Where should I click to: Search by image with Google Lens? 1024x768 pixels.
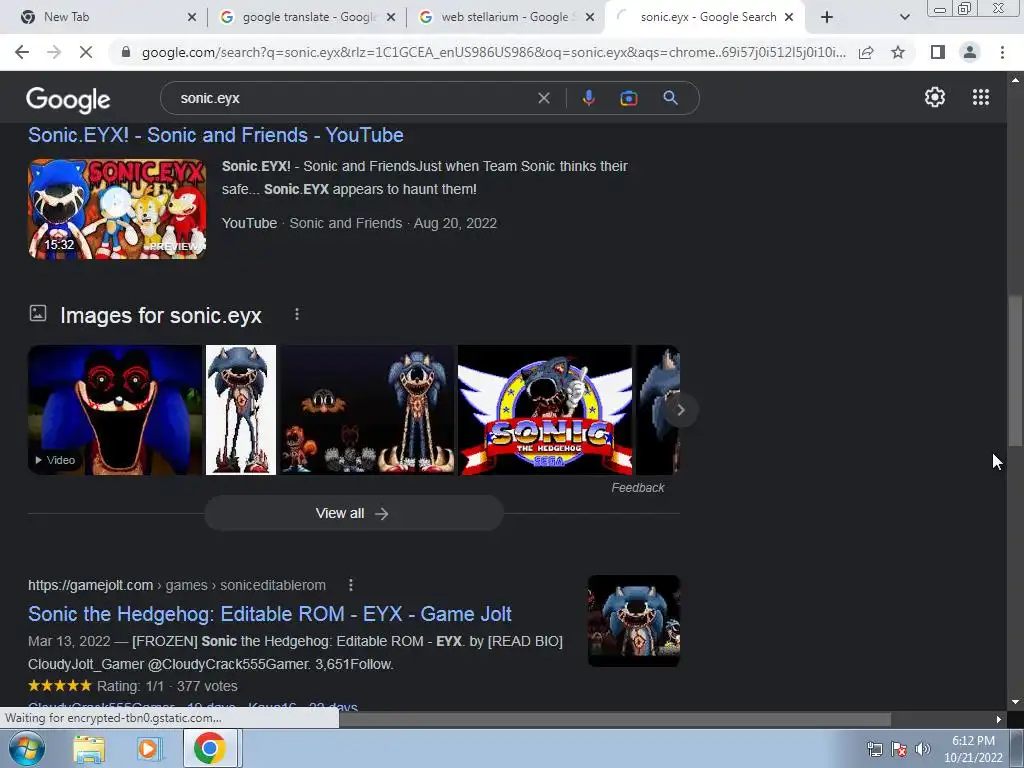628,98
